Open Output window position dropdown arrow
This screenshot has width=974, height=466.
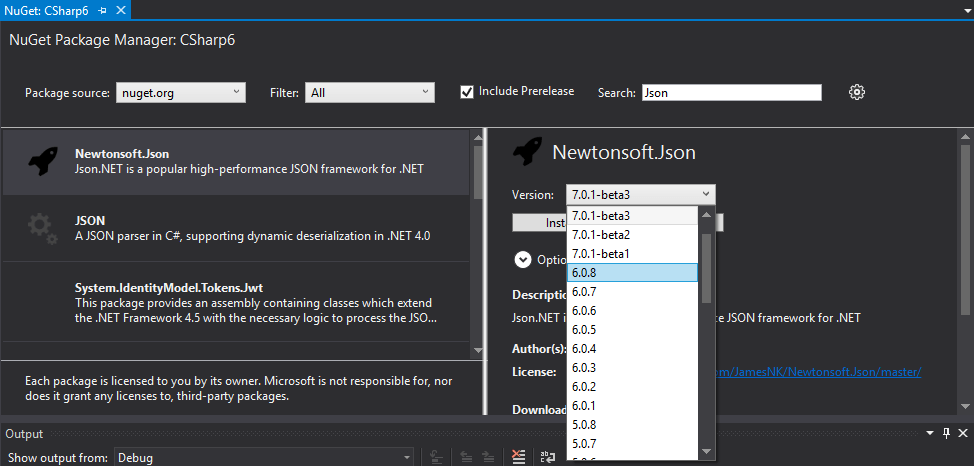point(930,433)
